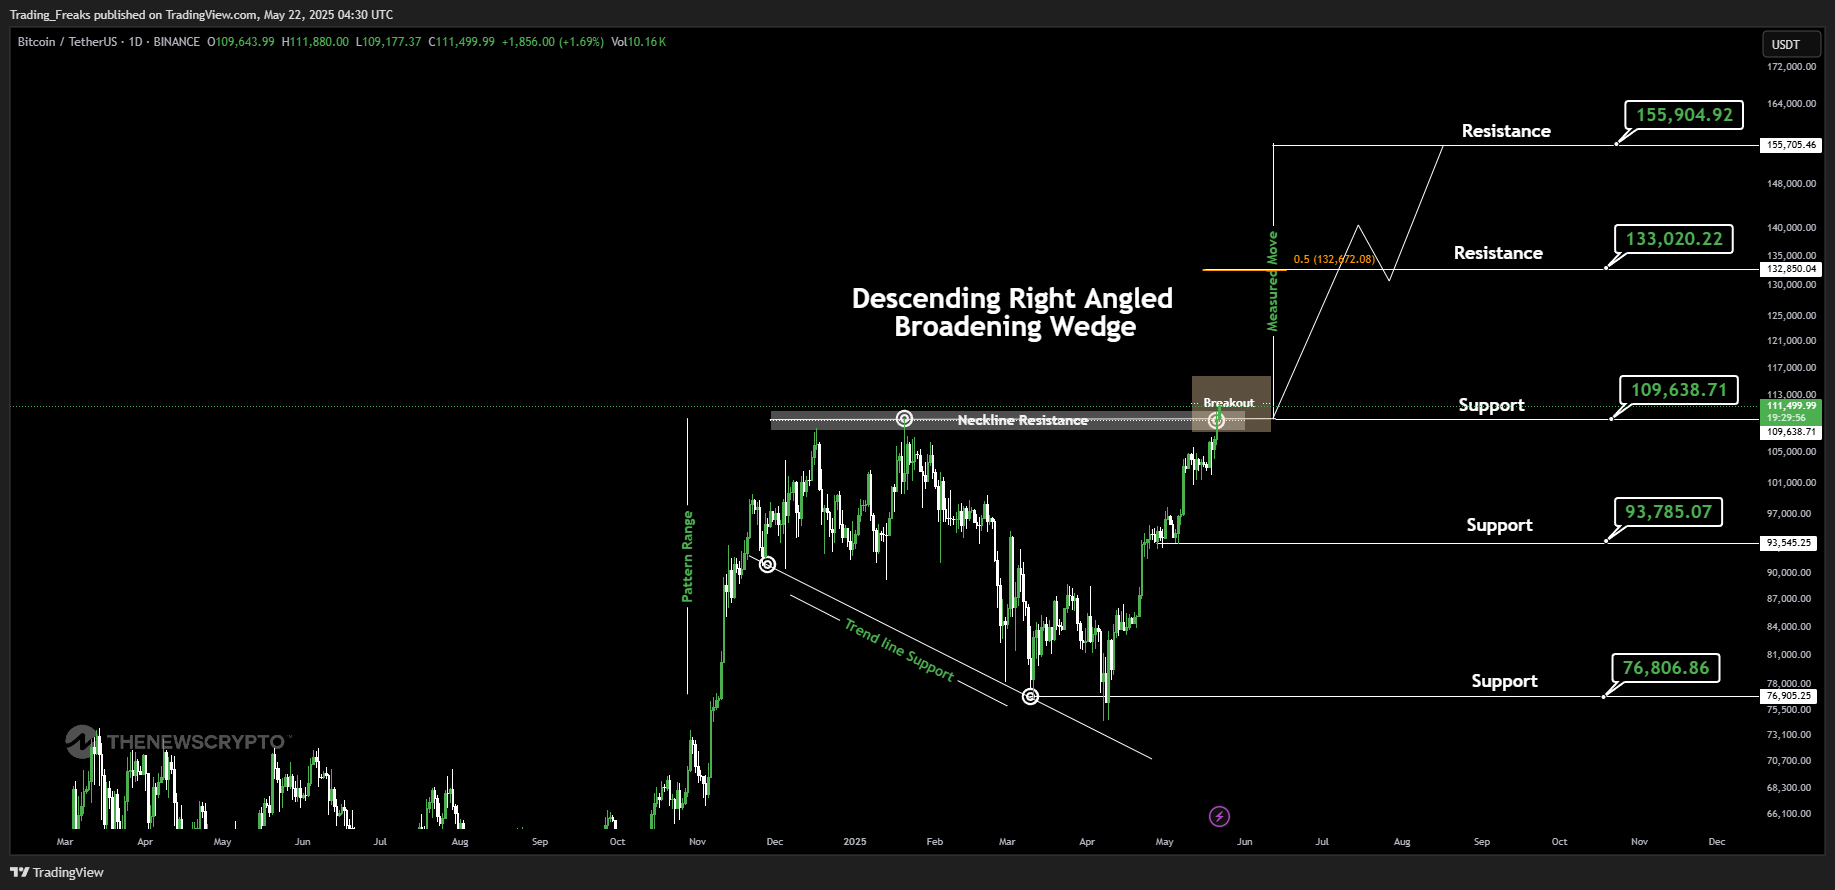Select the 93,785.07 price callout

tap(1668, 512)
